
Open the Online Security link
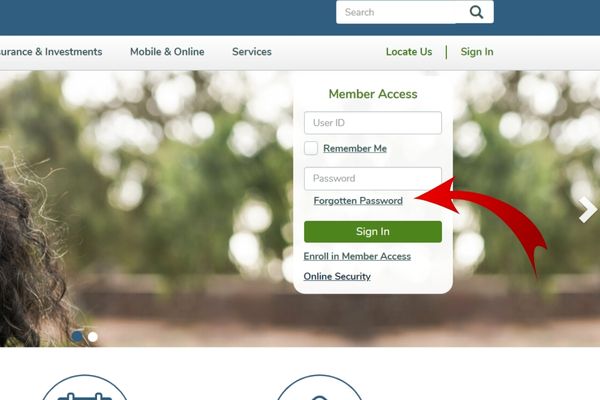[x=337, y=276]
